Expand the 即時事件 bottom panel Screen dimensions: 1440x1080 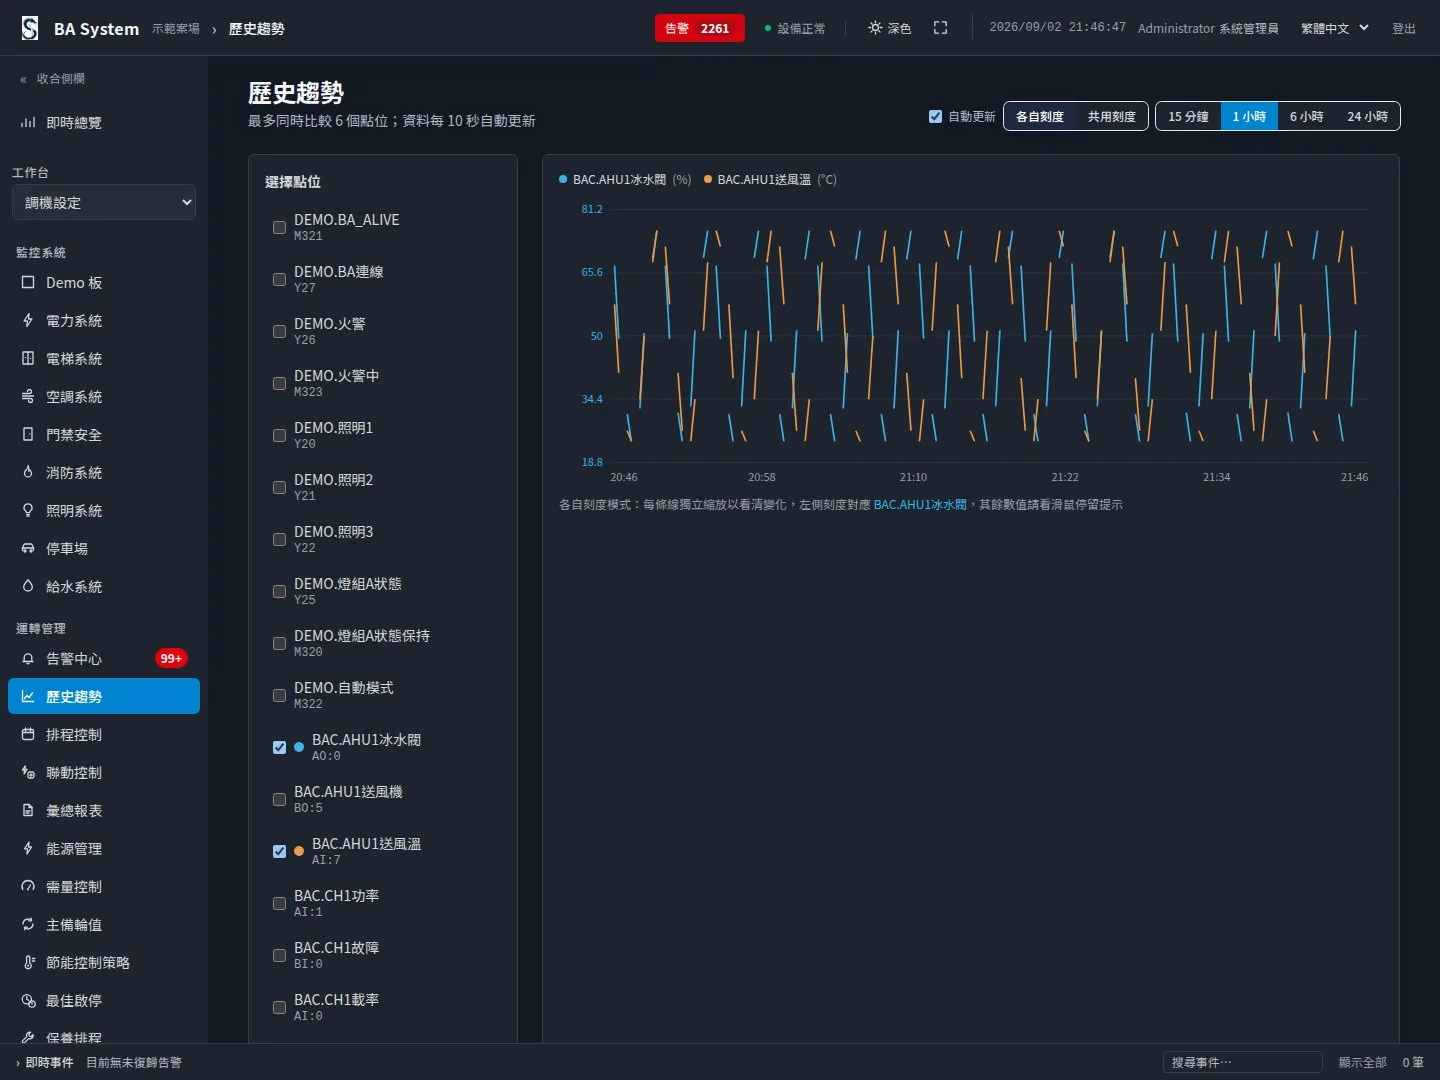tap(45, 1062)
